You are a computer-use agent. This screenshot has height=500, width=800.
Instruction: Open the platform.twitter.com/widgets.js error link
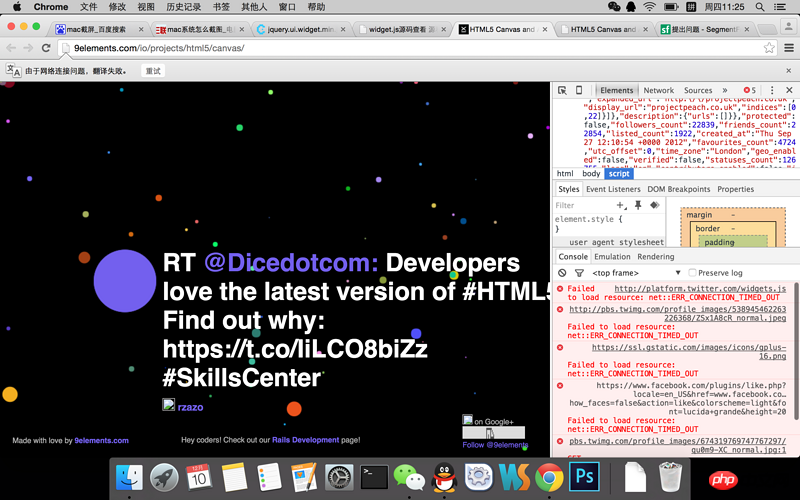(x=700, y=289)
